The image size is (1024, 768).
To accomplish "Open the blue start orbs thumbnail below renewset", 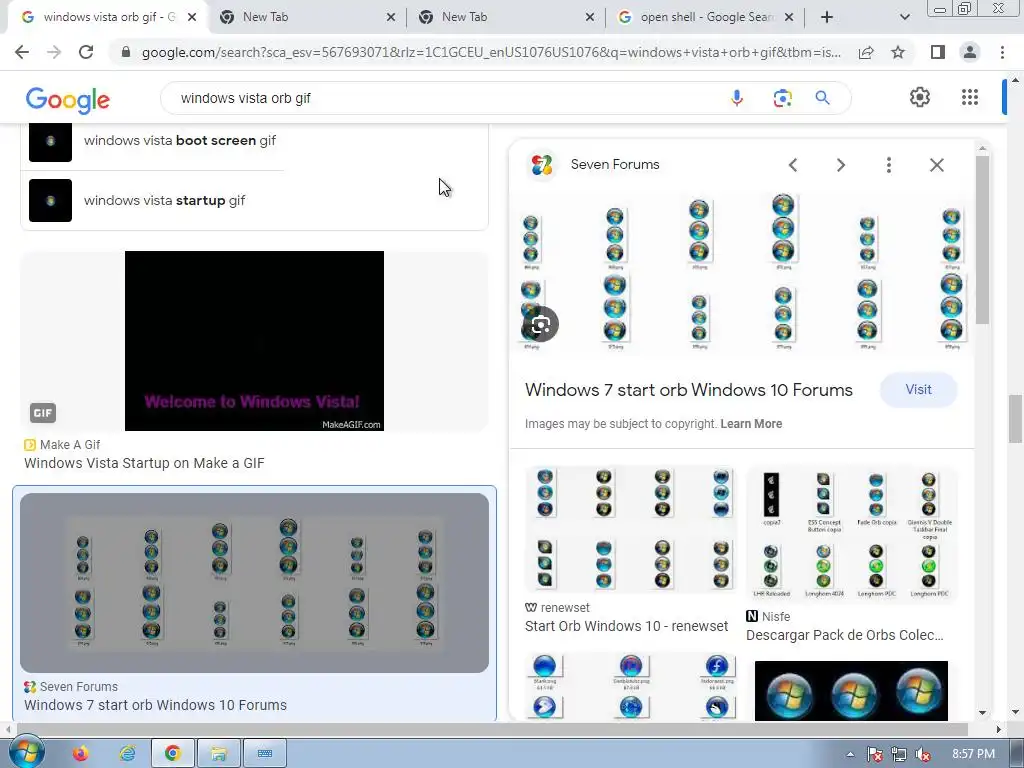I will pyautogui.click(x=630, y=687).
